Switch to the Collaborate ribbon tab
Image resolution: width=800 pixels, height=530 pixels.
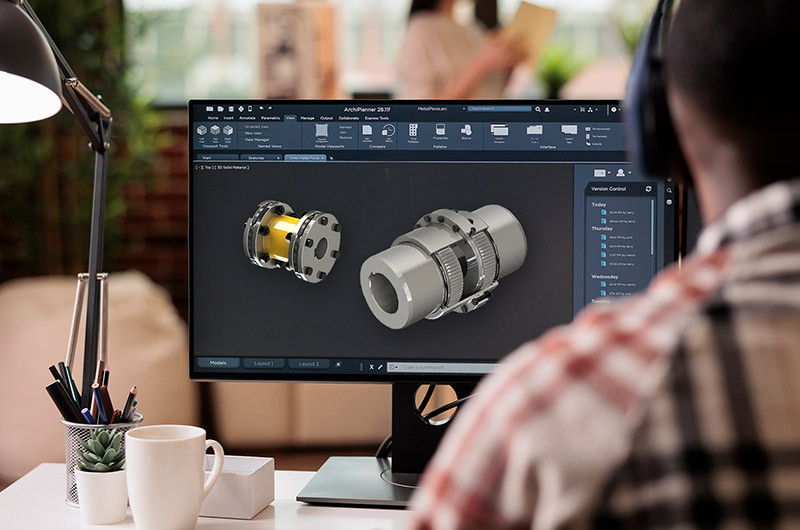(x=349, y=118)
